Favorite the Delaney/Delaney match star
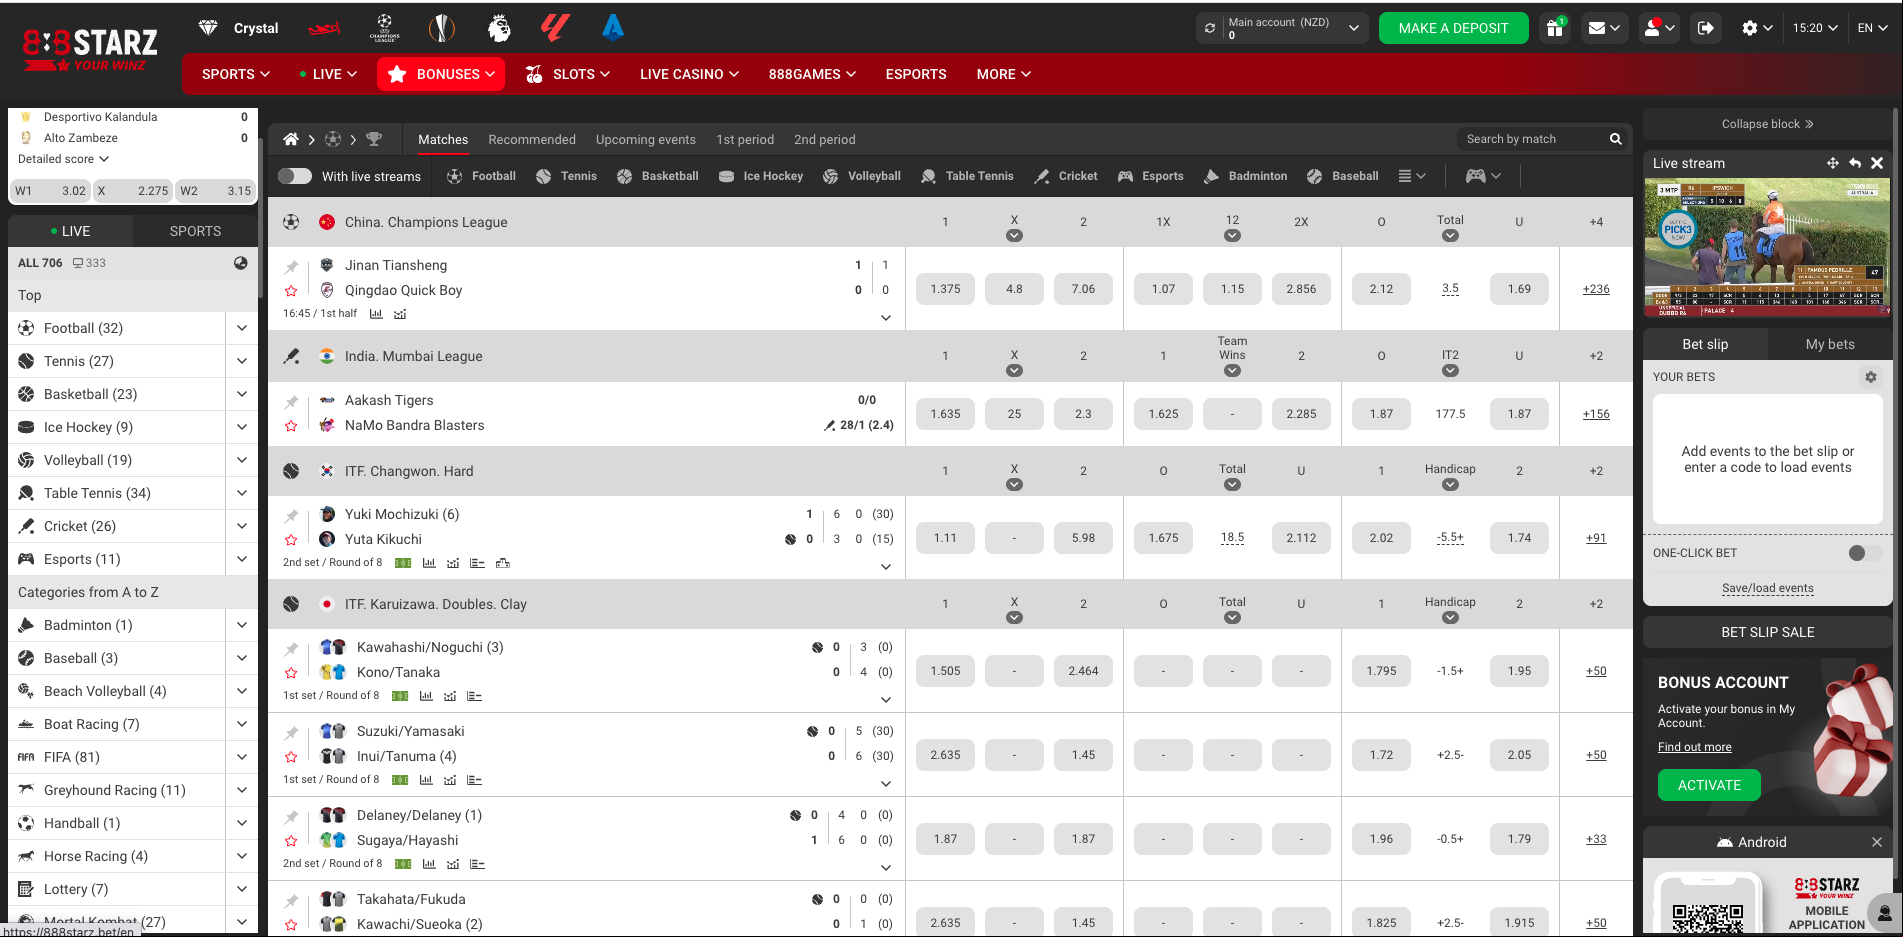The height and width of the screenshot is (937, 1903). [291, 841]
